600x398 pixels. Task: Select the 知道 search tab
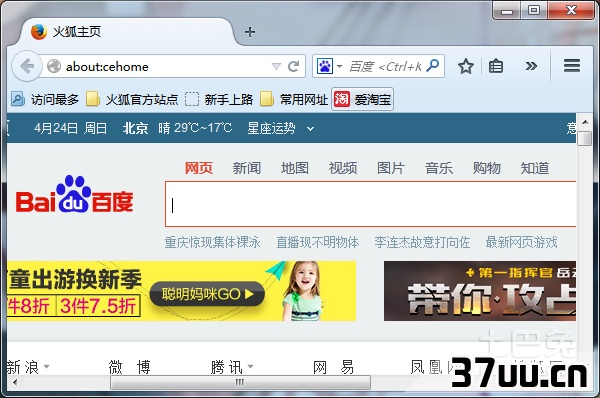click(x=535, y=168)
